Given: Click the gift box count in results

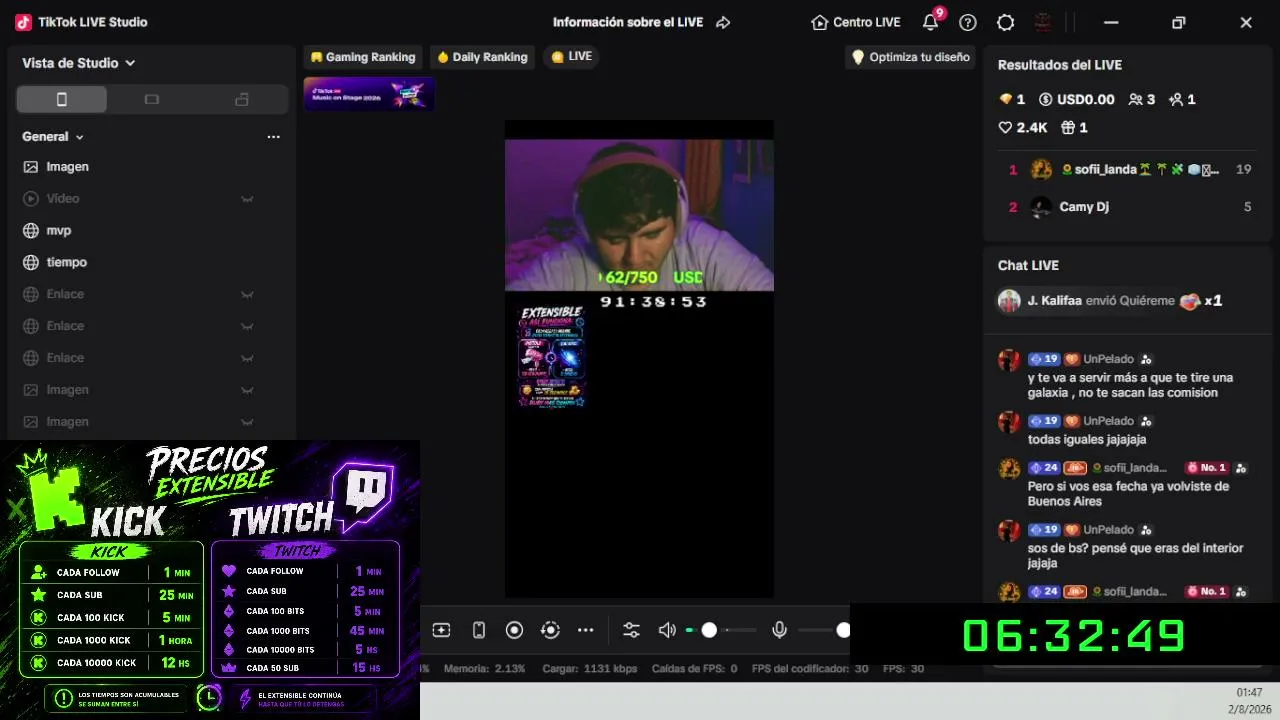Looking at the screenshot, I should coord(1074,127).
